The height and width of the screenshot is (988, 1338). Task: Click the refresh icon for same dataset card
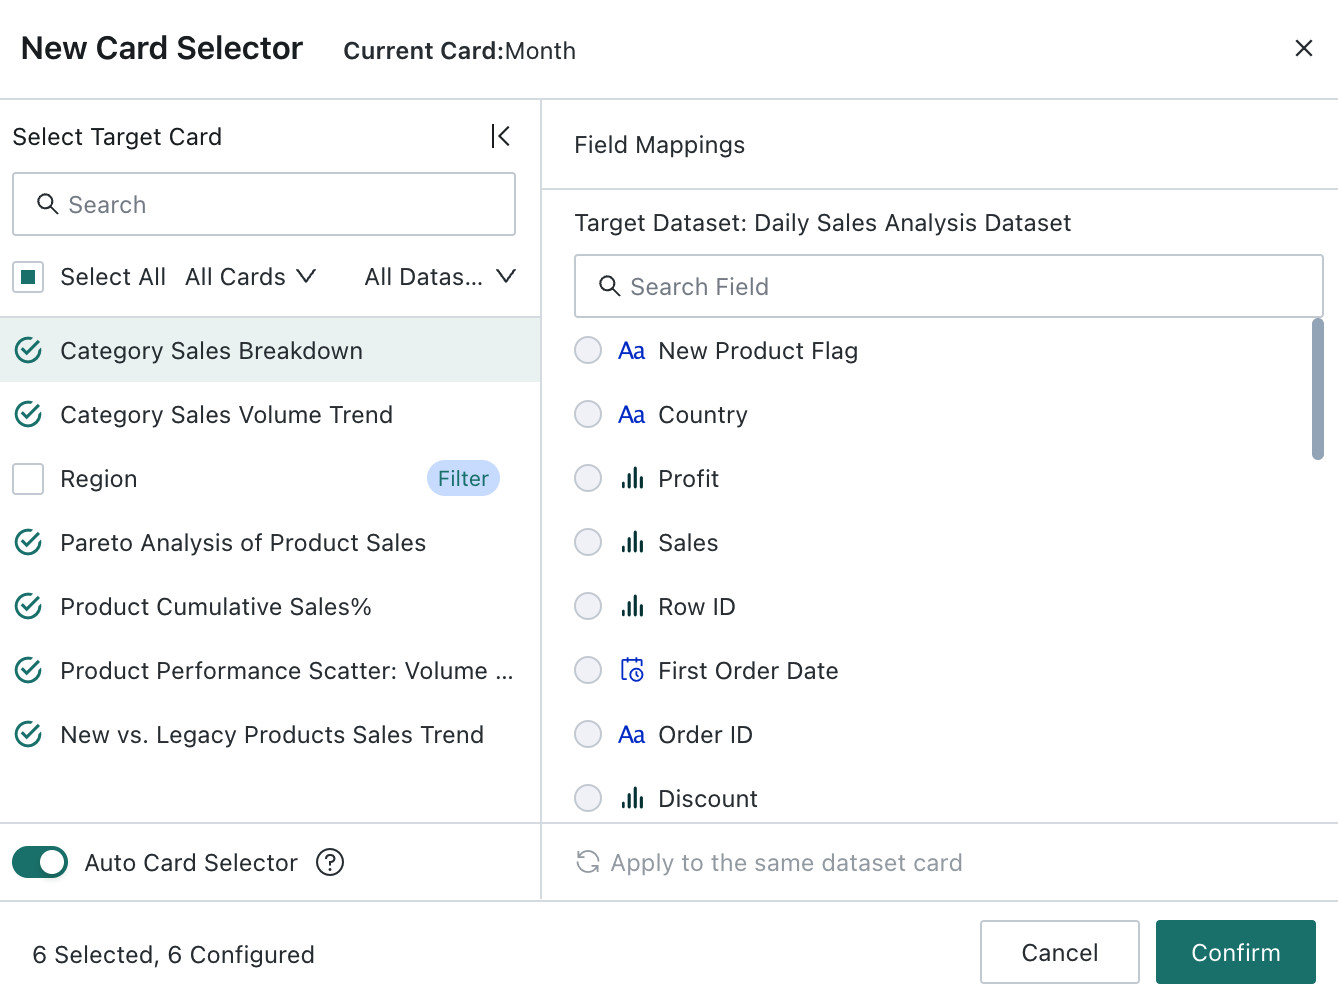coord(588,862)
